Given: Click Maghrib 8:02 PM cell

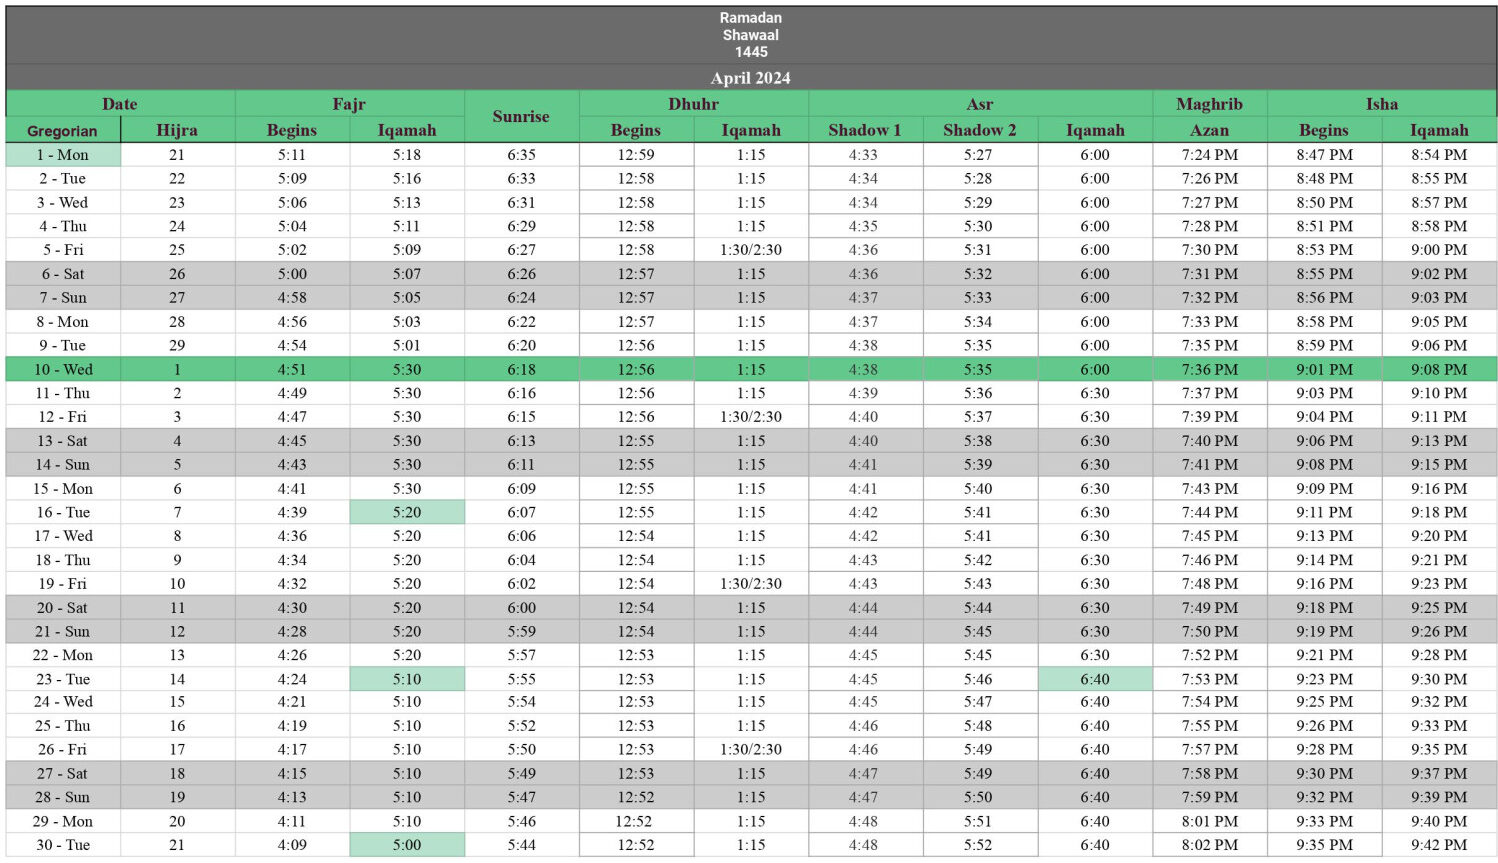Looking at the screenshot, I should pos(1209,845).
